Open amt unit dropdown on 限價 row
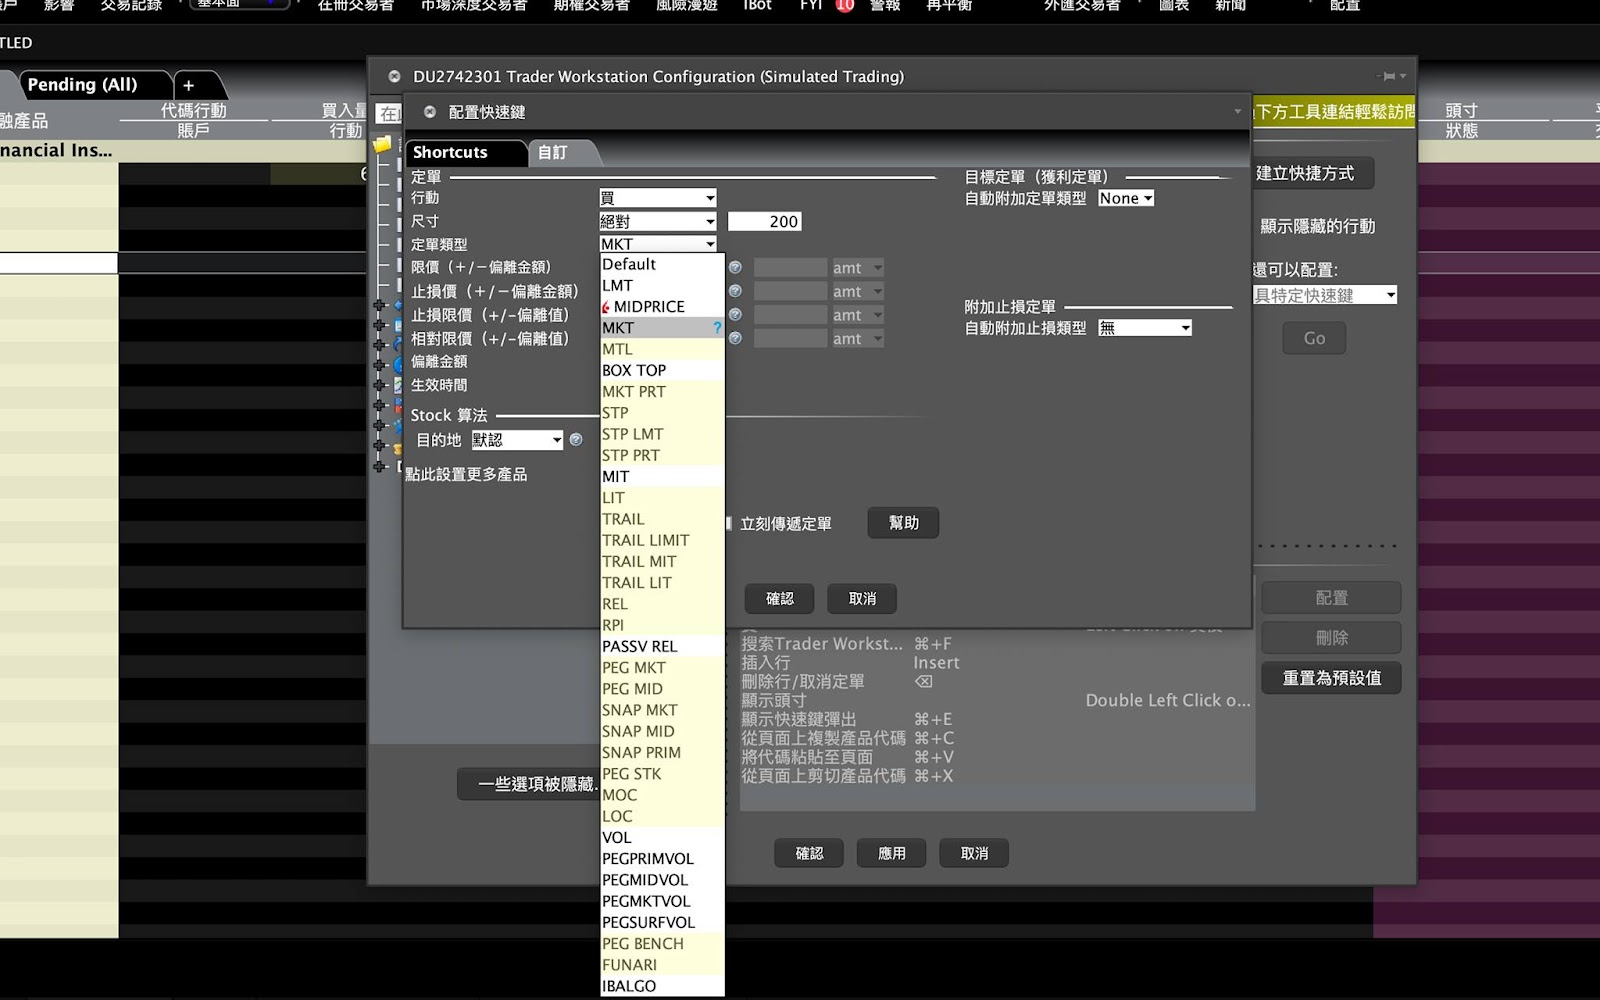This screenshot has height=1000, width=1600. point(857,268)
